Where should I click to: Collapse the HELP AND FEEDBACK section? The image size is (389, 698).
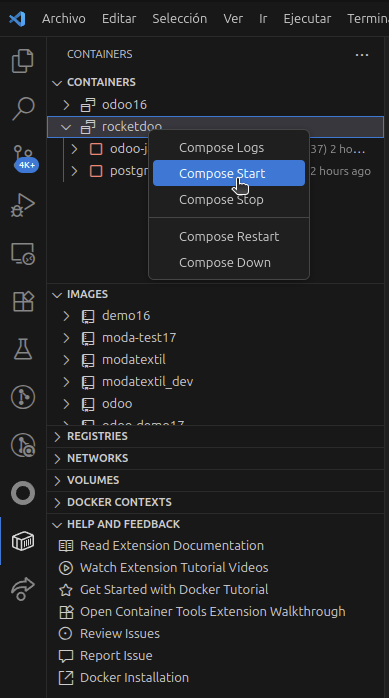click(x=57, y=524)
